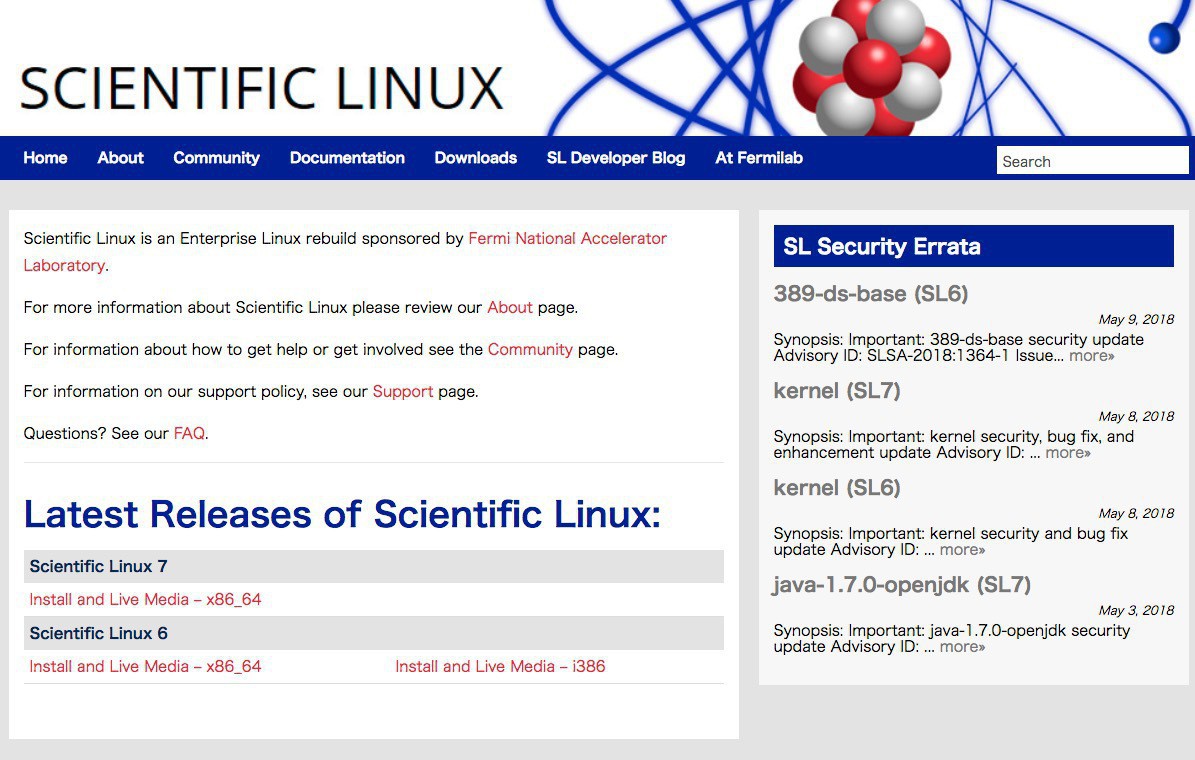This screenshot has width=1195, height=760.
Task: Open the java-1.7.0-openjdk (SL7) erratum
Action: [x=902, y=585]
